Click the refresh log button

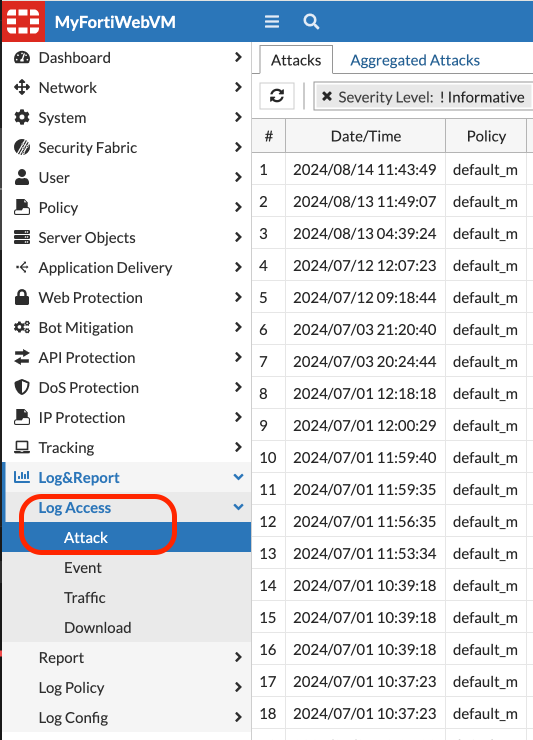[277, 96]
